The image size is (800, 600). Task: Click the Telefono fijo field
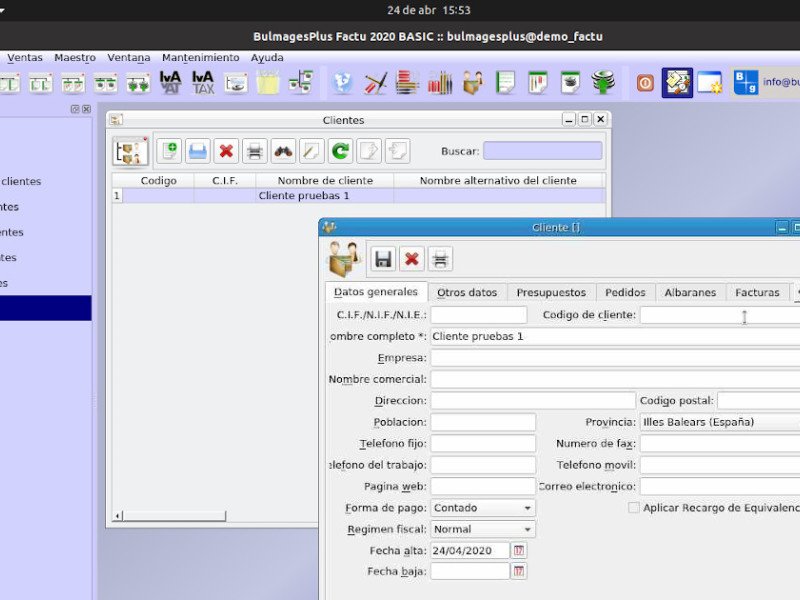click(483, 443)
